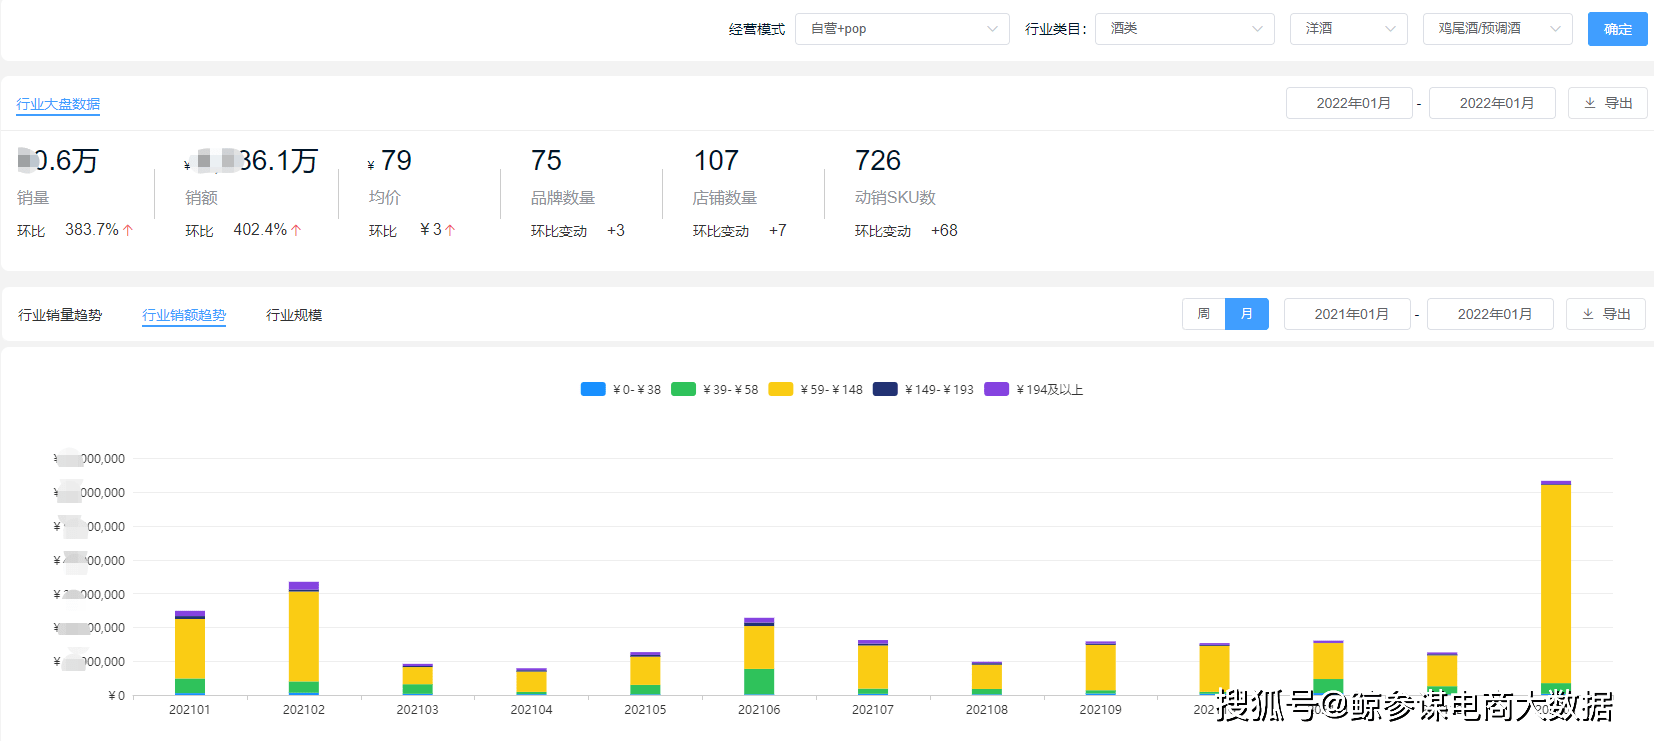
Task: Click the chevron arrow of the 自营+pop dropdown
Action: coord(992,29)
